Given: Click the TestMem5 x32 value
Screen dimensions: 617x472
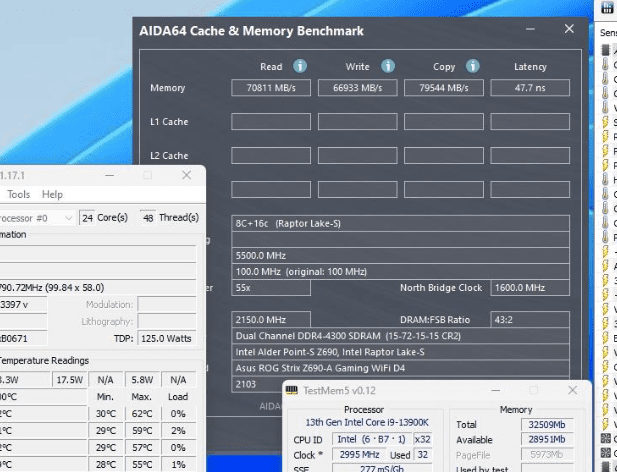Looking at the screenshot, I should click(423, 439).
